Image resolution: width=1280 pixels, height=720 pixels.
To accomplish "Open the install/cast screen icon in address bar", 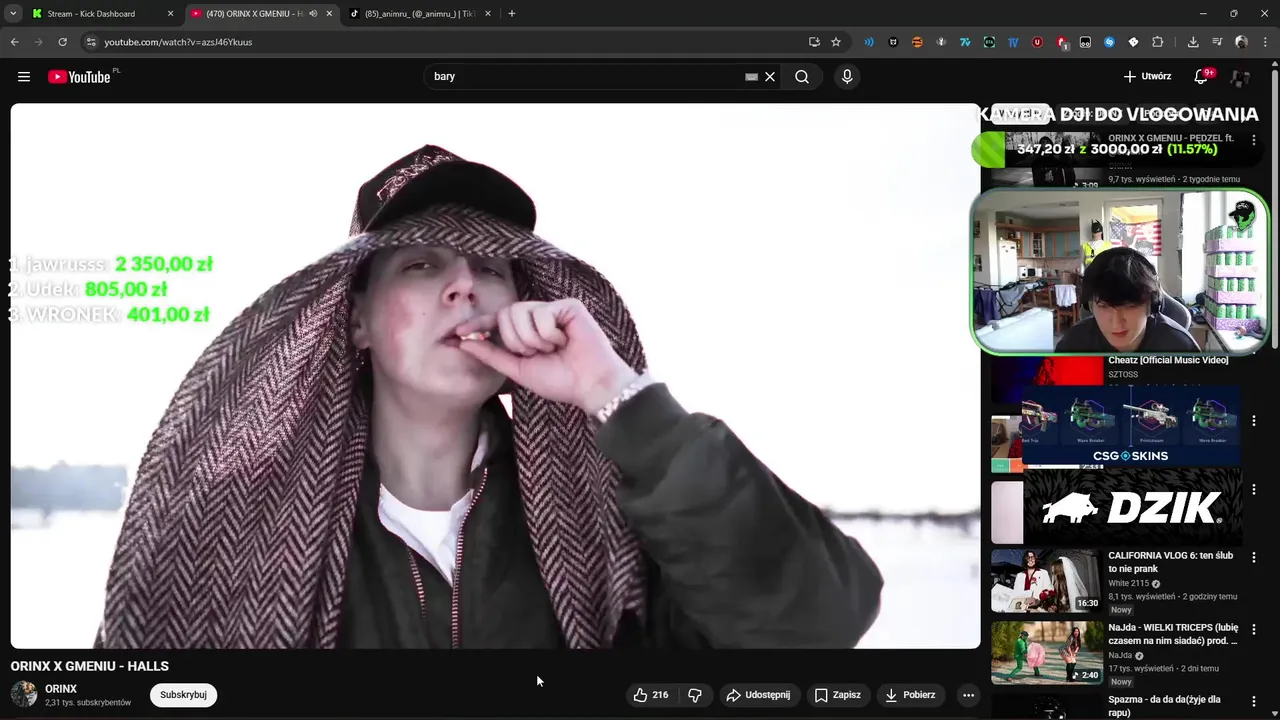I will 814,42.
